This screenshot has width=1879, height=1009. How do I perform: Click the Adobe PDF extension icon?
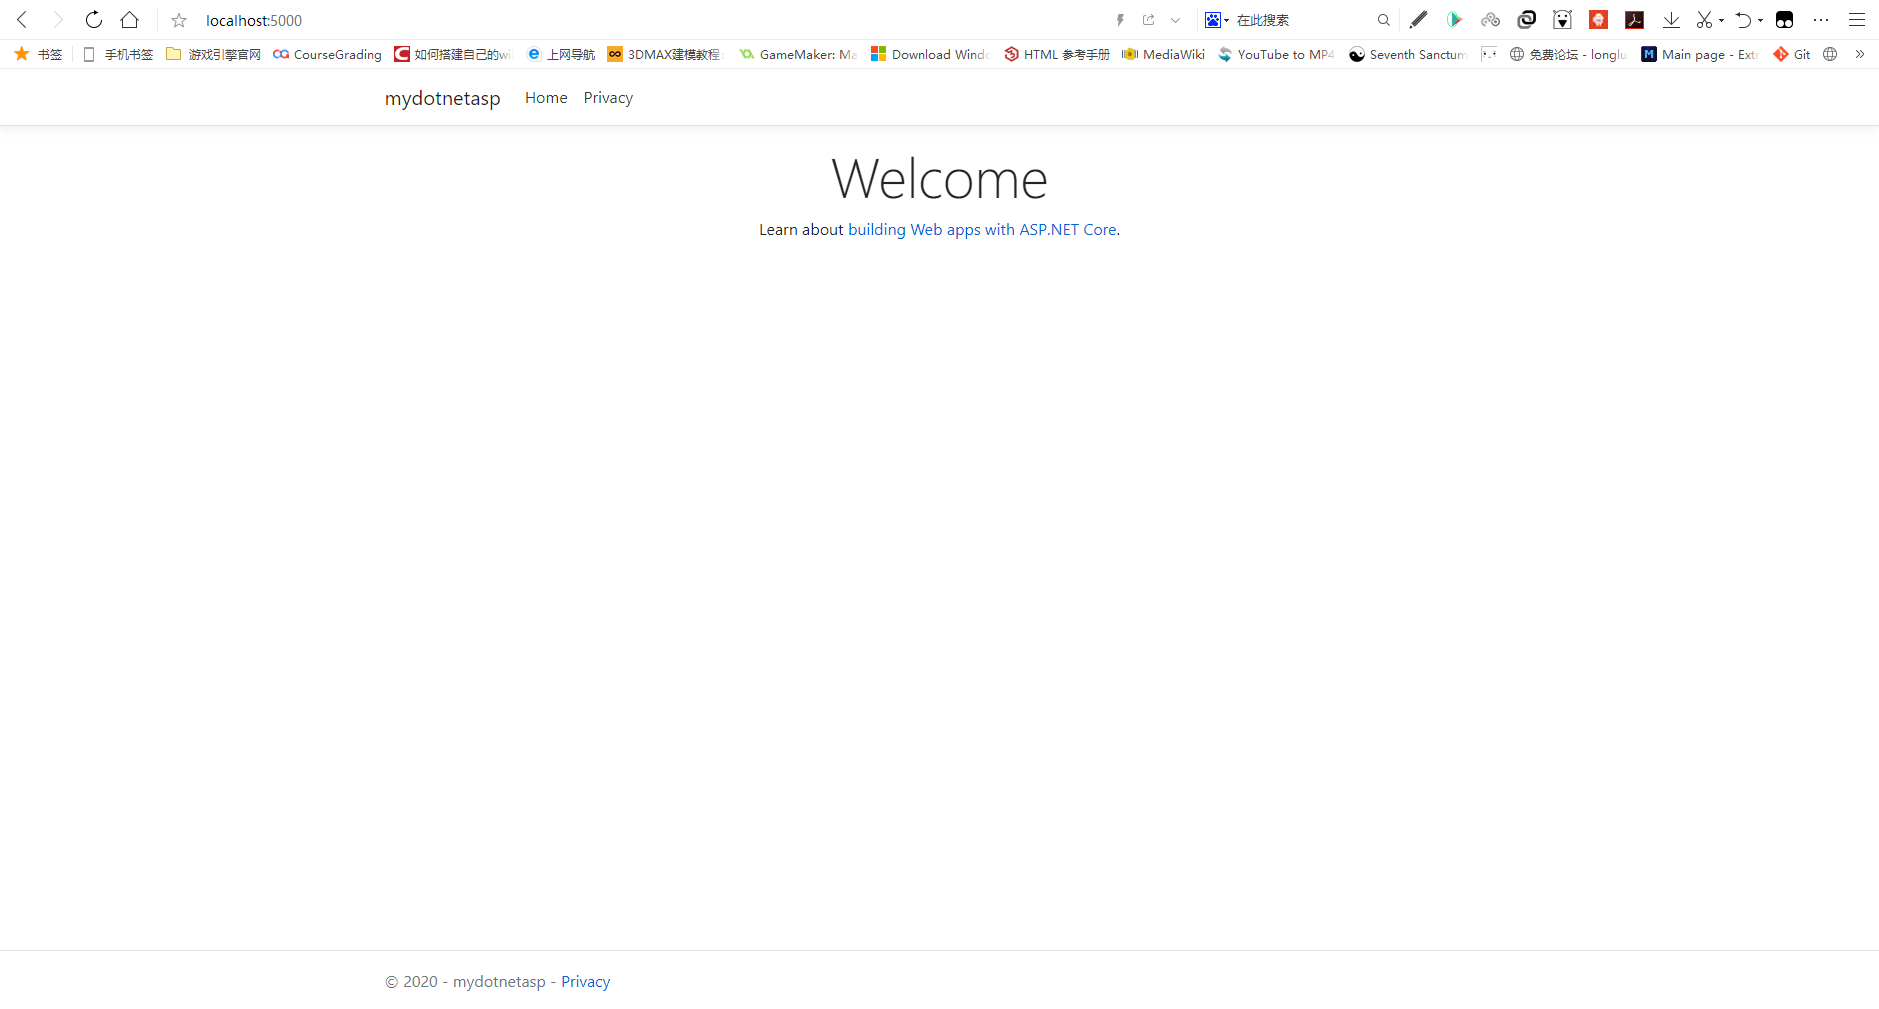1635,20
